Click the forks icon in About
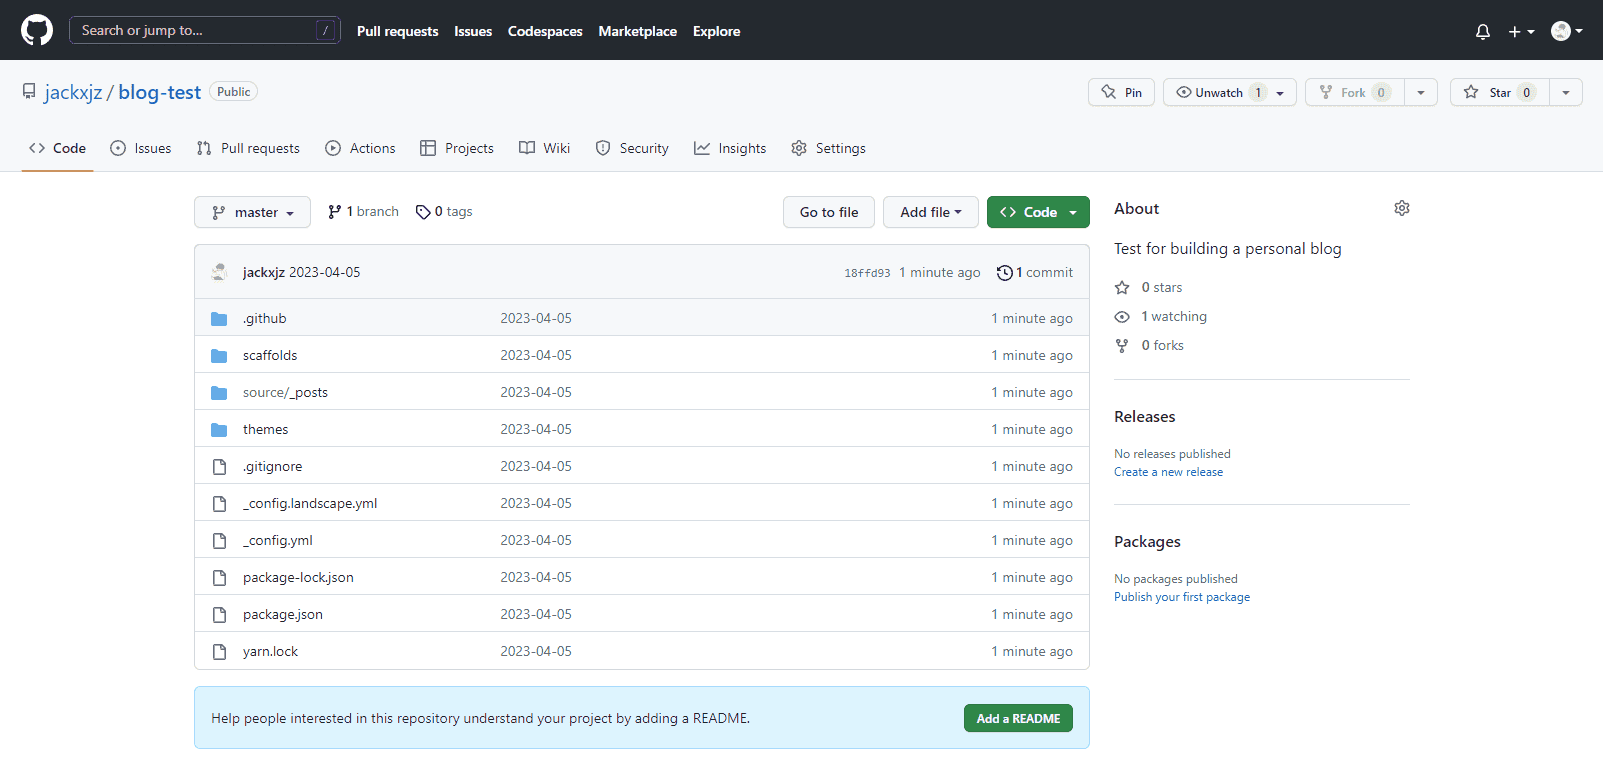The image size is (1603, 771). [x=1122, y=346]
